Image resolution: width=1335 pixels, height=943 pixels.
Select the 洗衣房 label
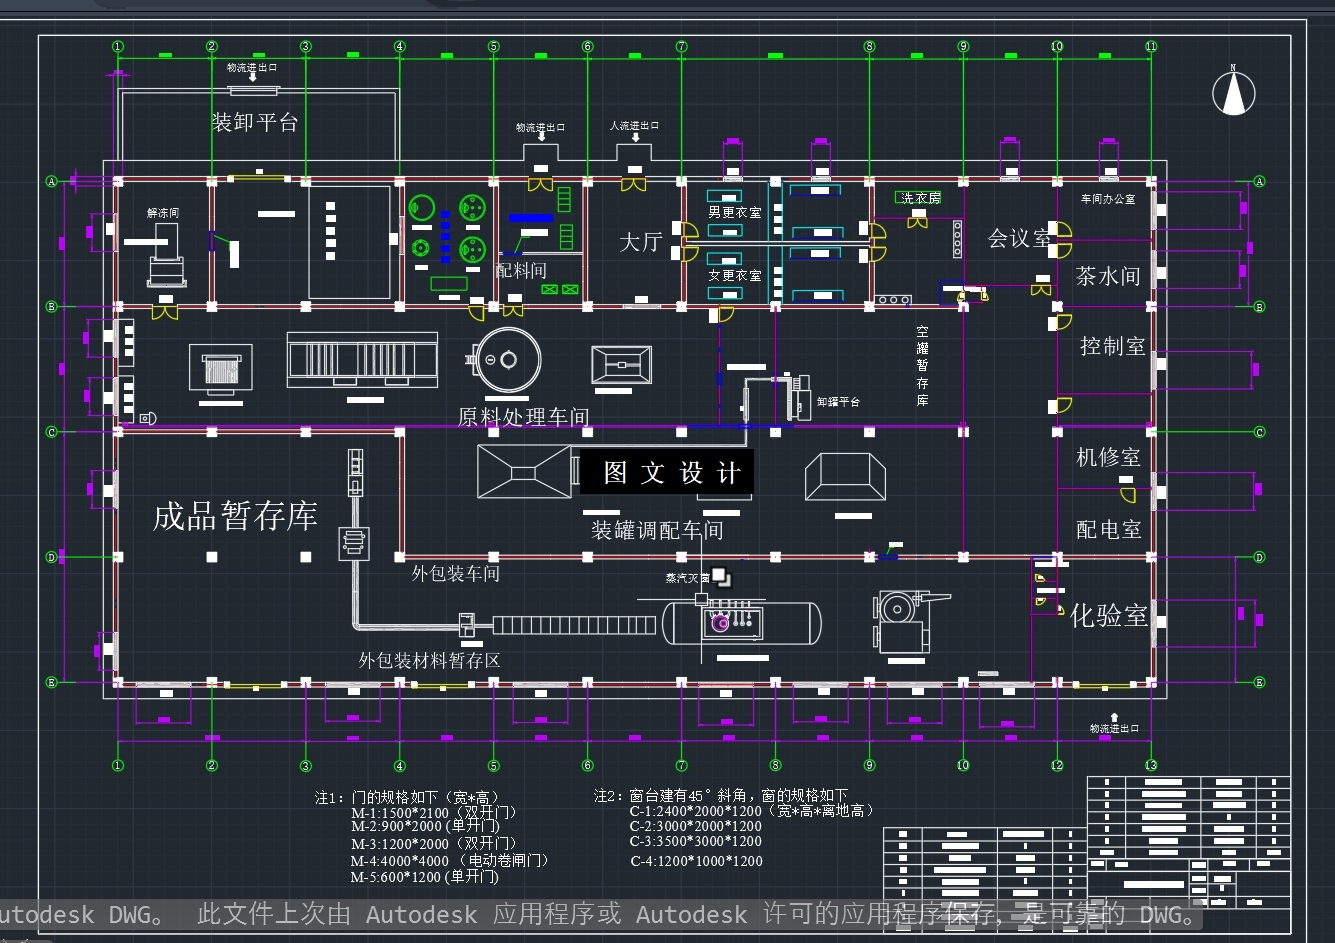pos(920,198)
